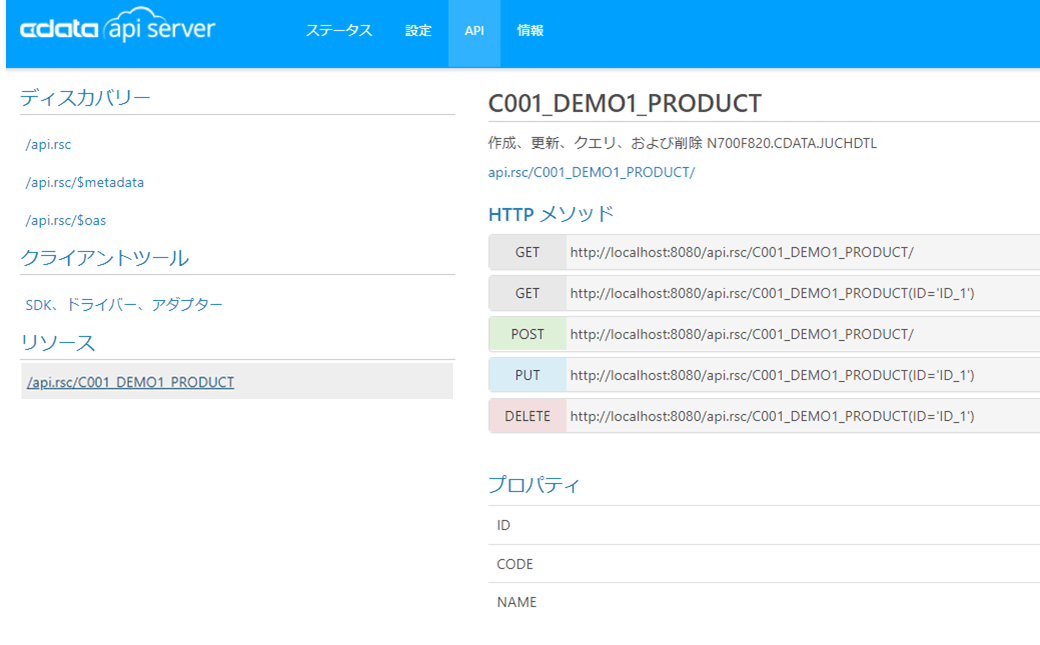1040x645 pixels.
Task: Click the DELETE method badge
Action: [x=527, y=416]
